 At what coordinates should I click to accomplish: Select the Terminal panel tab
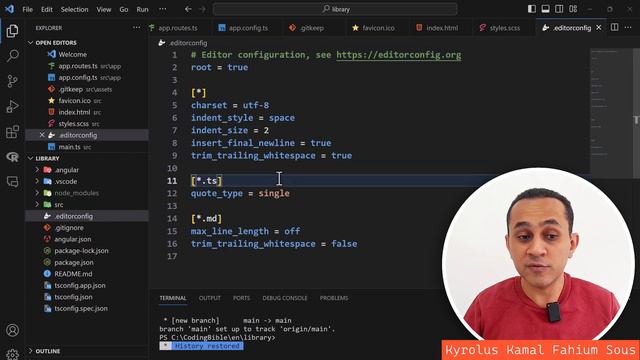tap(173, 298)
